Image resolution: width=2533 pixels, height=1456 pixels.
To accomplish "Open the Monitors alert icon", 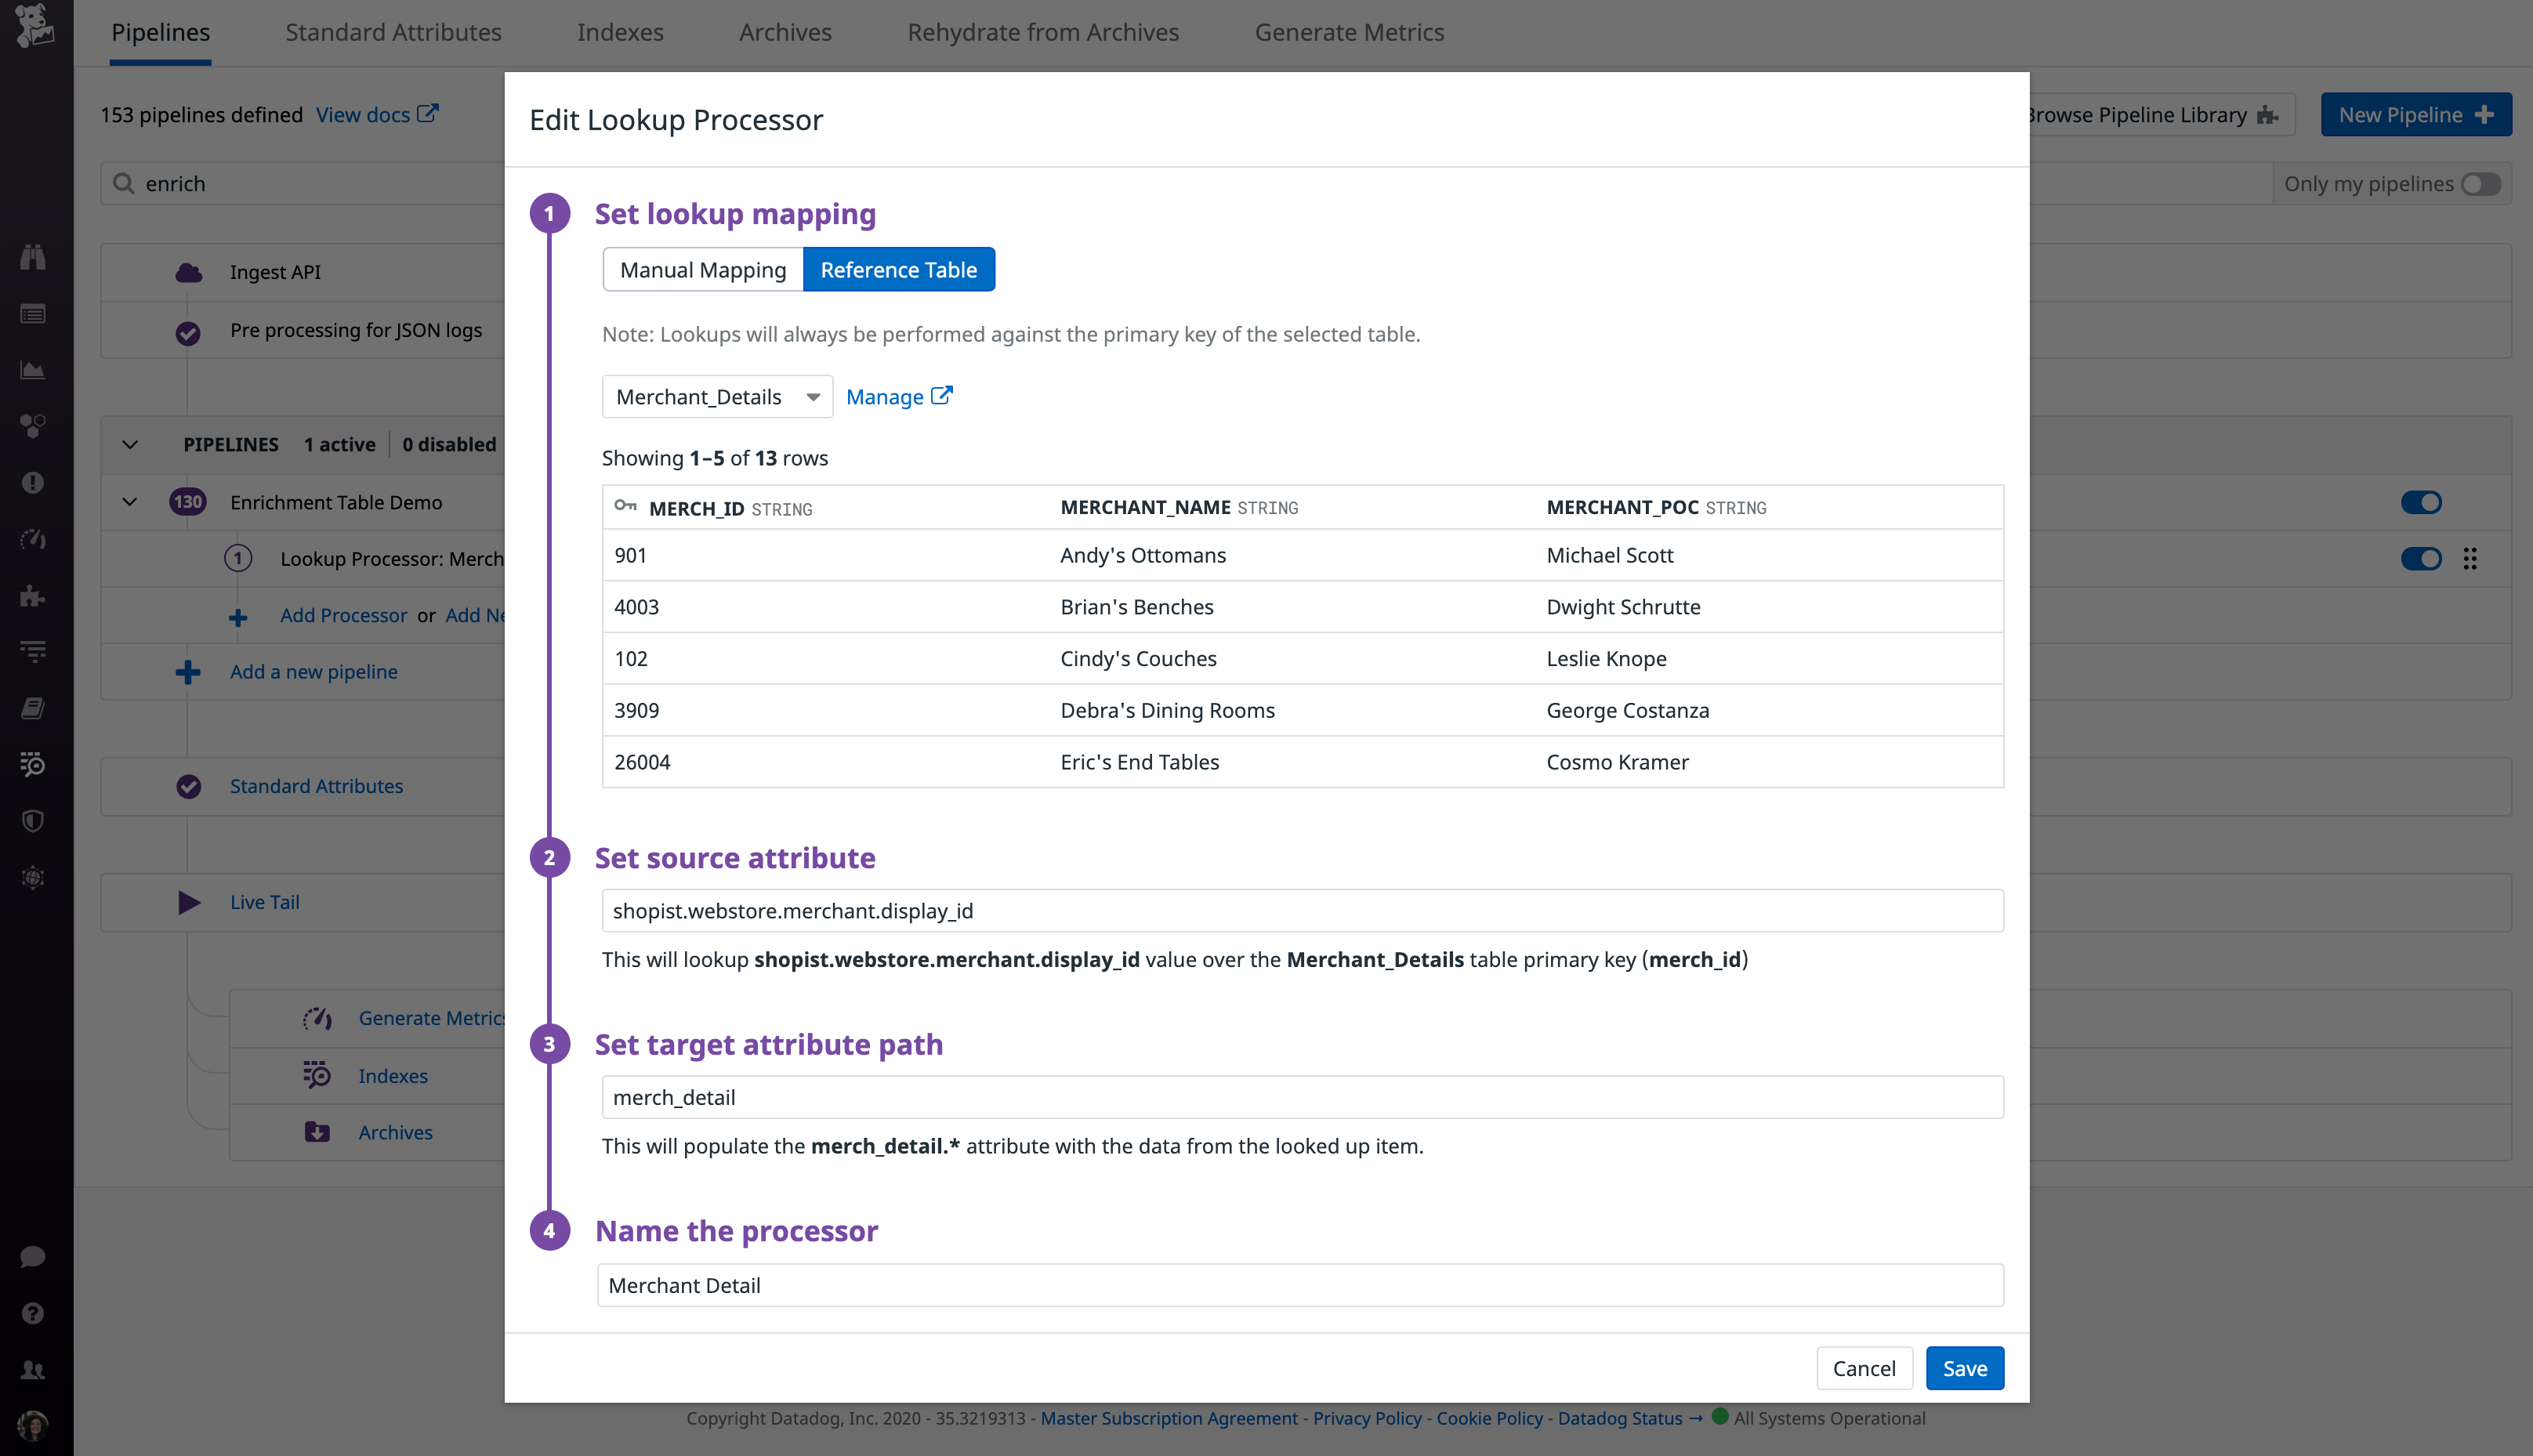I will [33, 483].
